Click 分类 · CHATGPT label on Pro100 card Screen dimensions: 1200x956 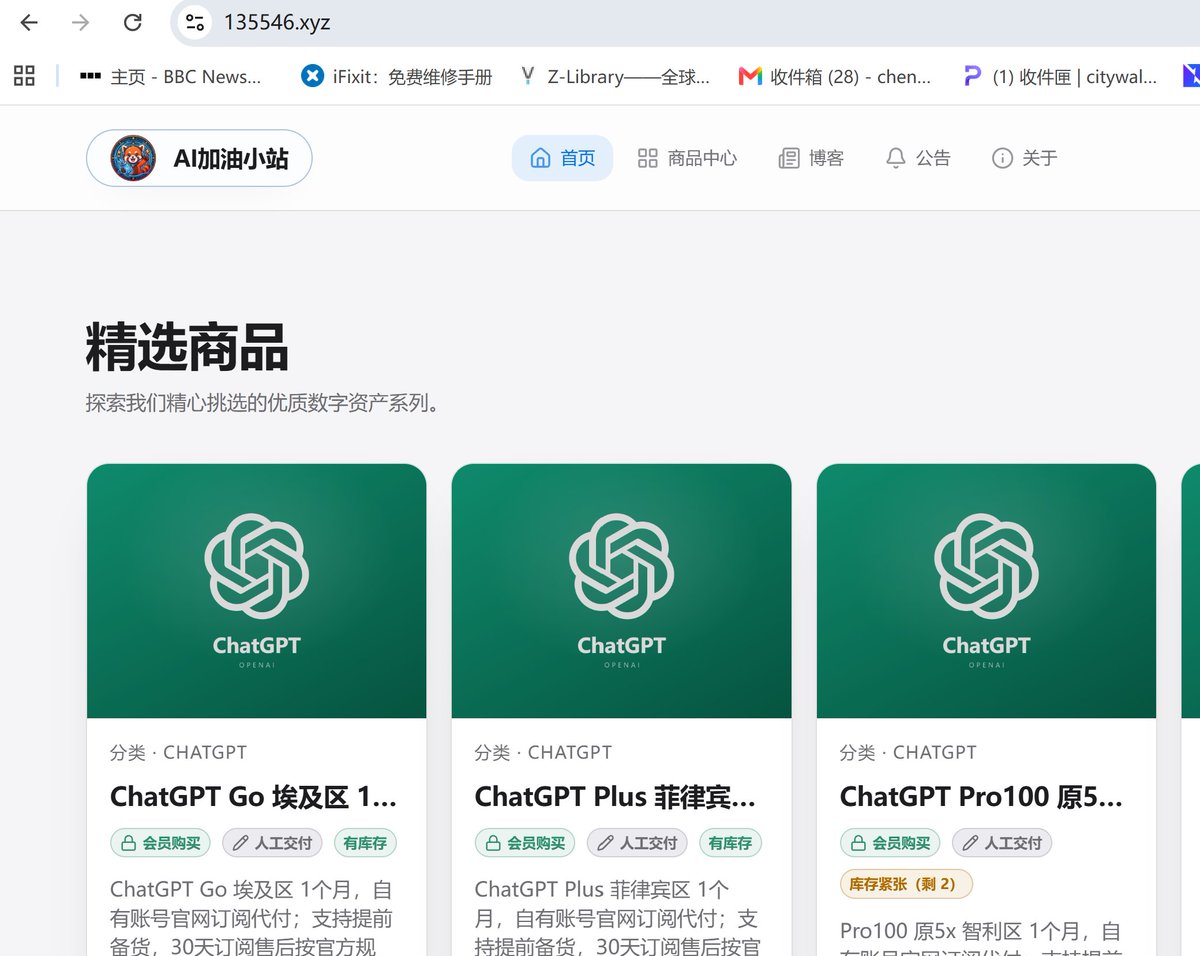point(909,752)
